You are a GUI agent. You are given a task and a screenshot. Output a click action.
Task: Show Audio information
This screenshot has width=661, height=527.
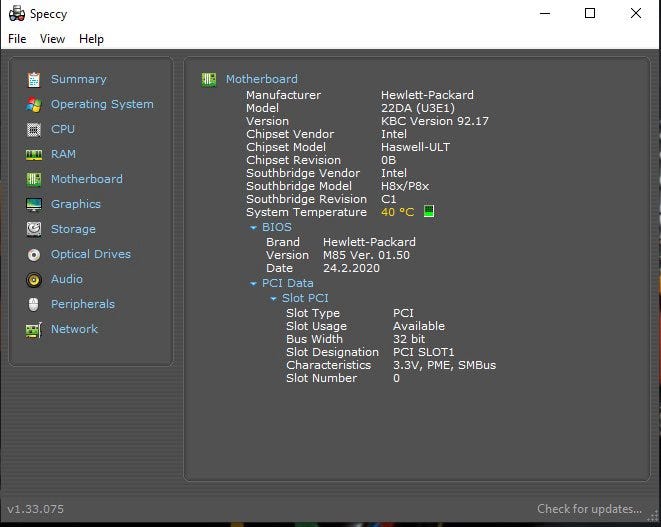pos(67,279)
